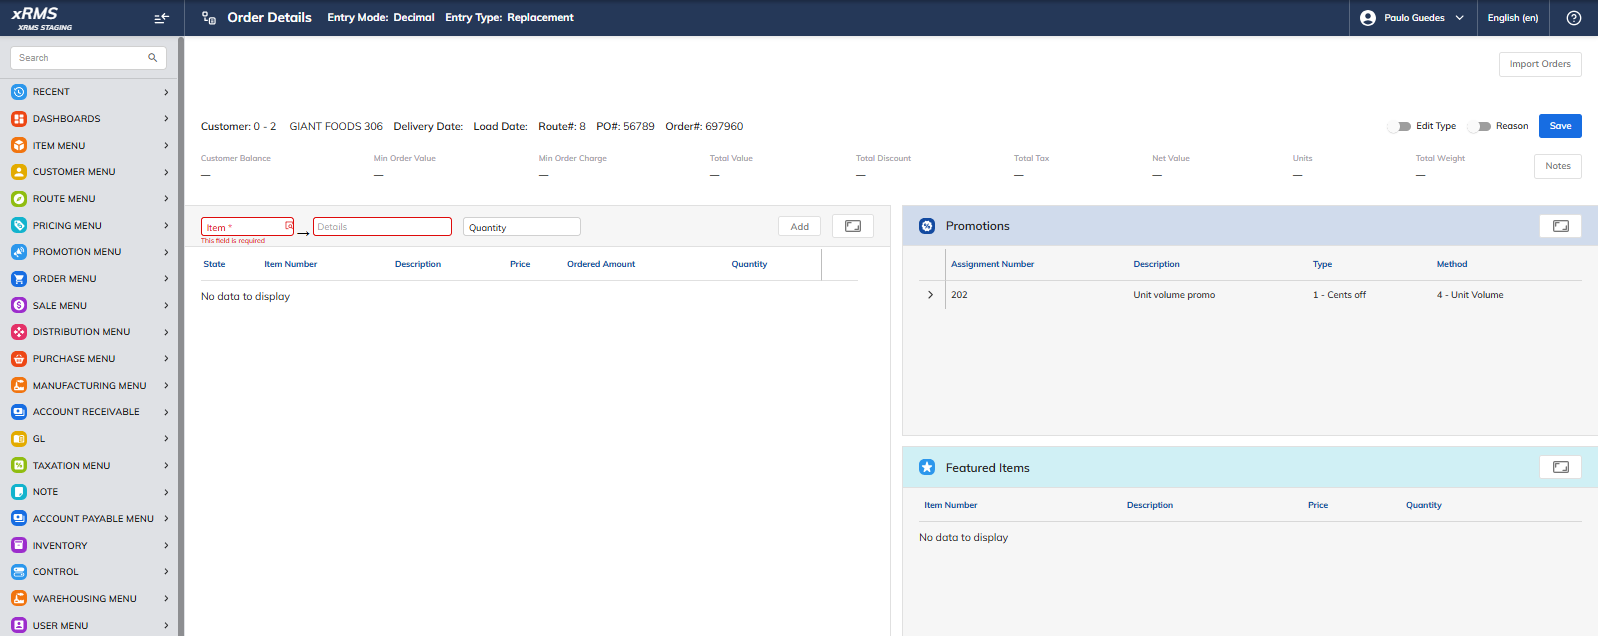This screenshot has height=636, width=1598.
Task: Expand CUSTOMER MENU chevron
Action: tap(166, 172)
